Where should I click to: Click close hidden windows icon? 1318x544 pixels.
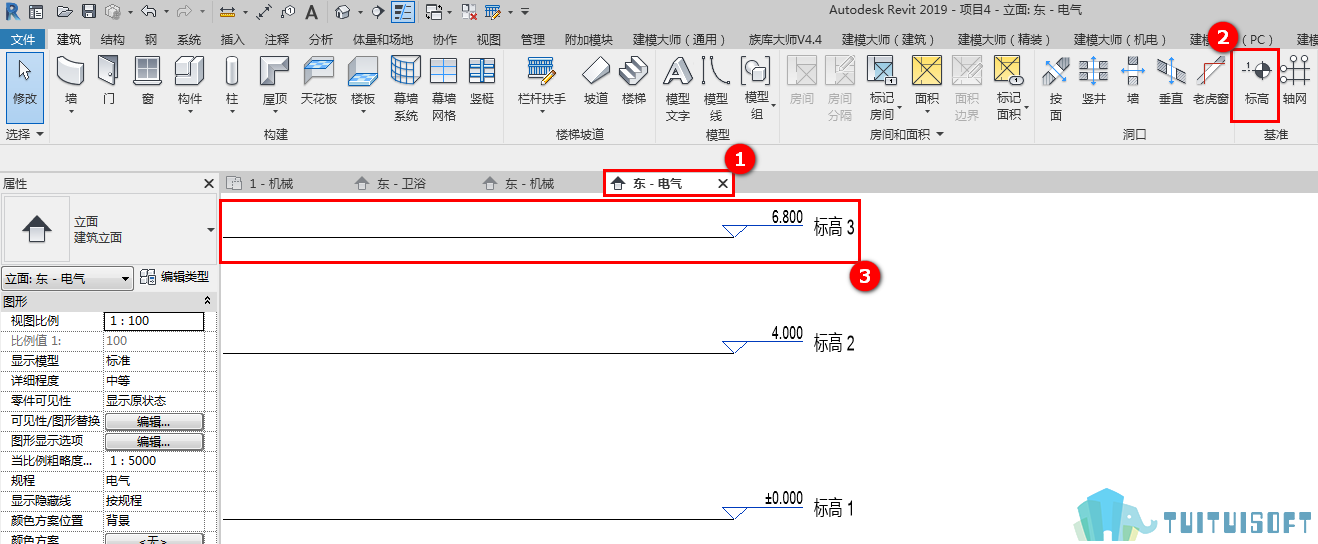[x=468, y=12]
